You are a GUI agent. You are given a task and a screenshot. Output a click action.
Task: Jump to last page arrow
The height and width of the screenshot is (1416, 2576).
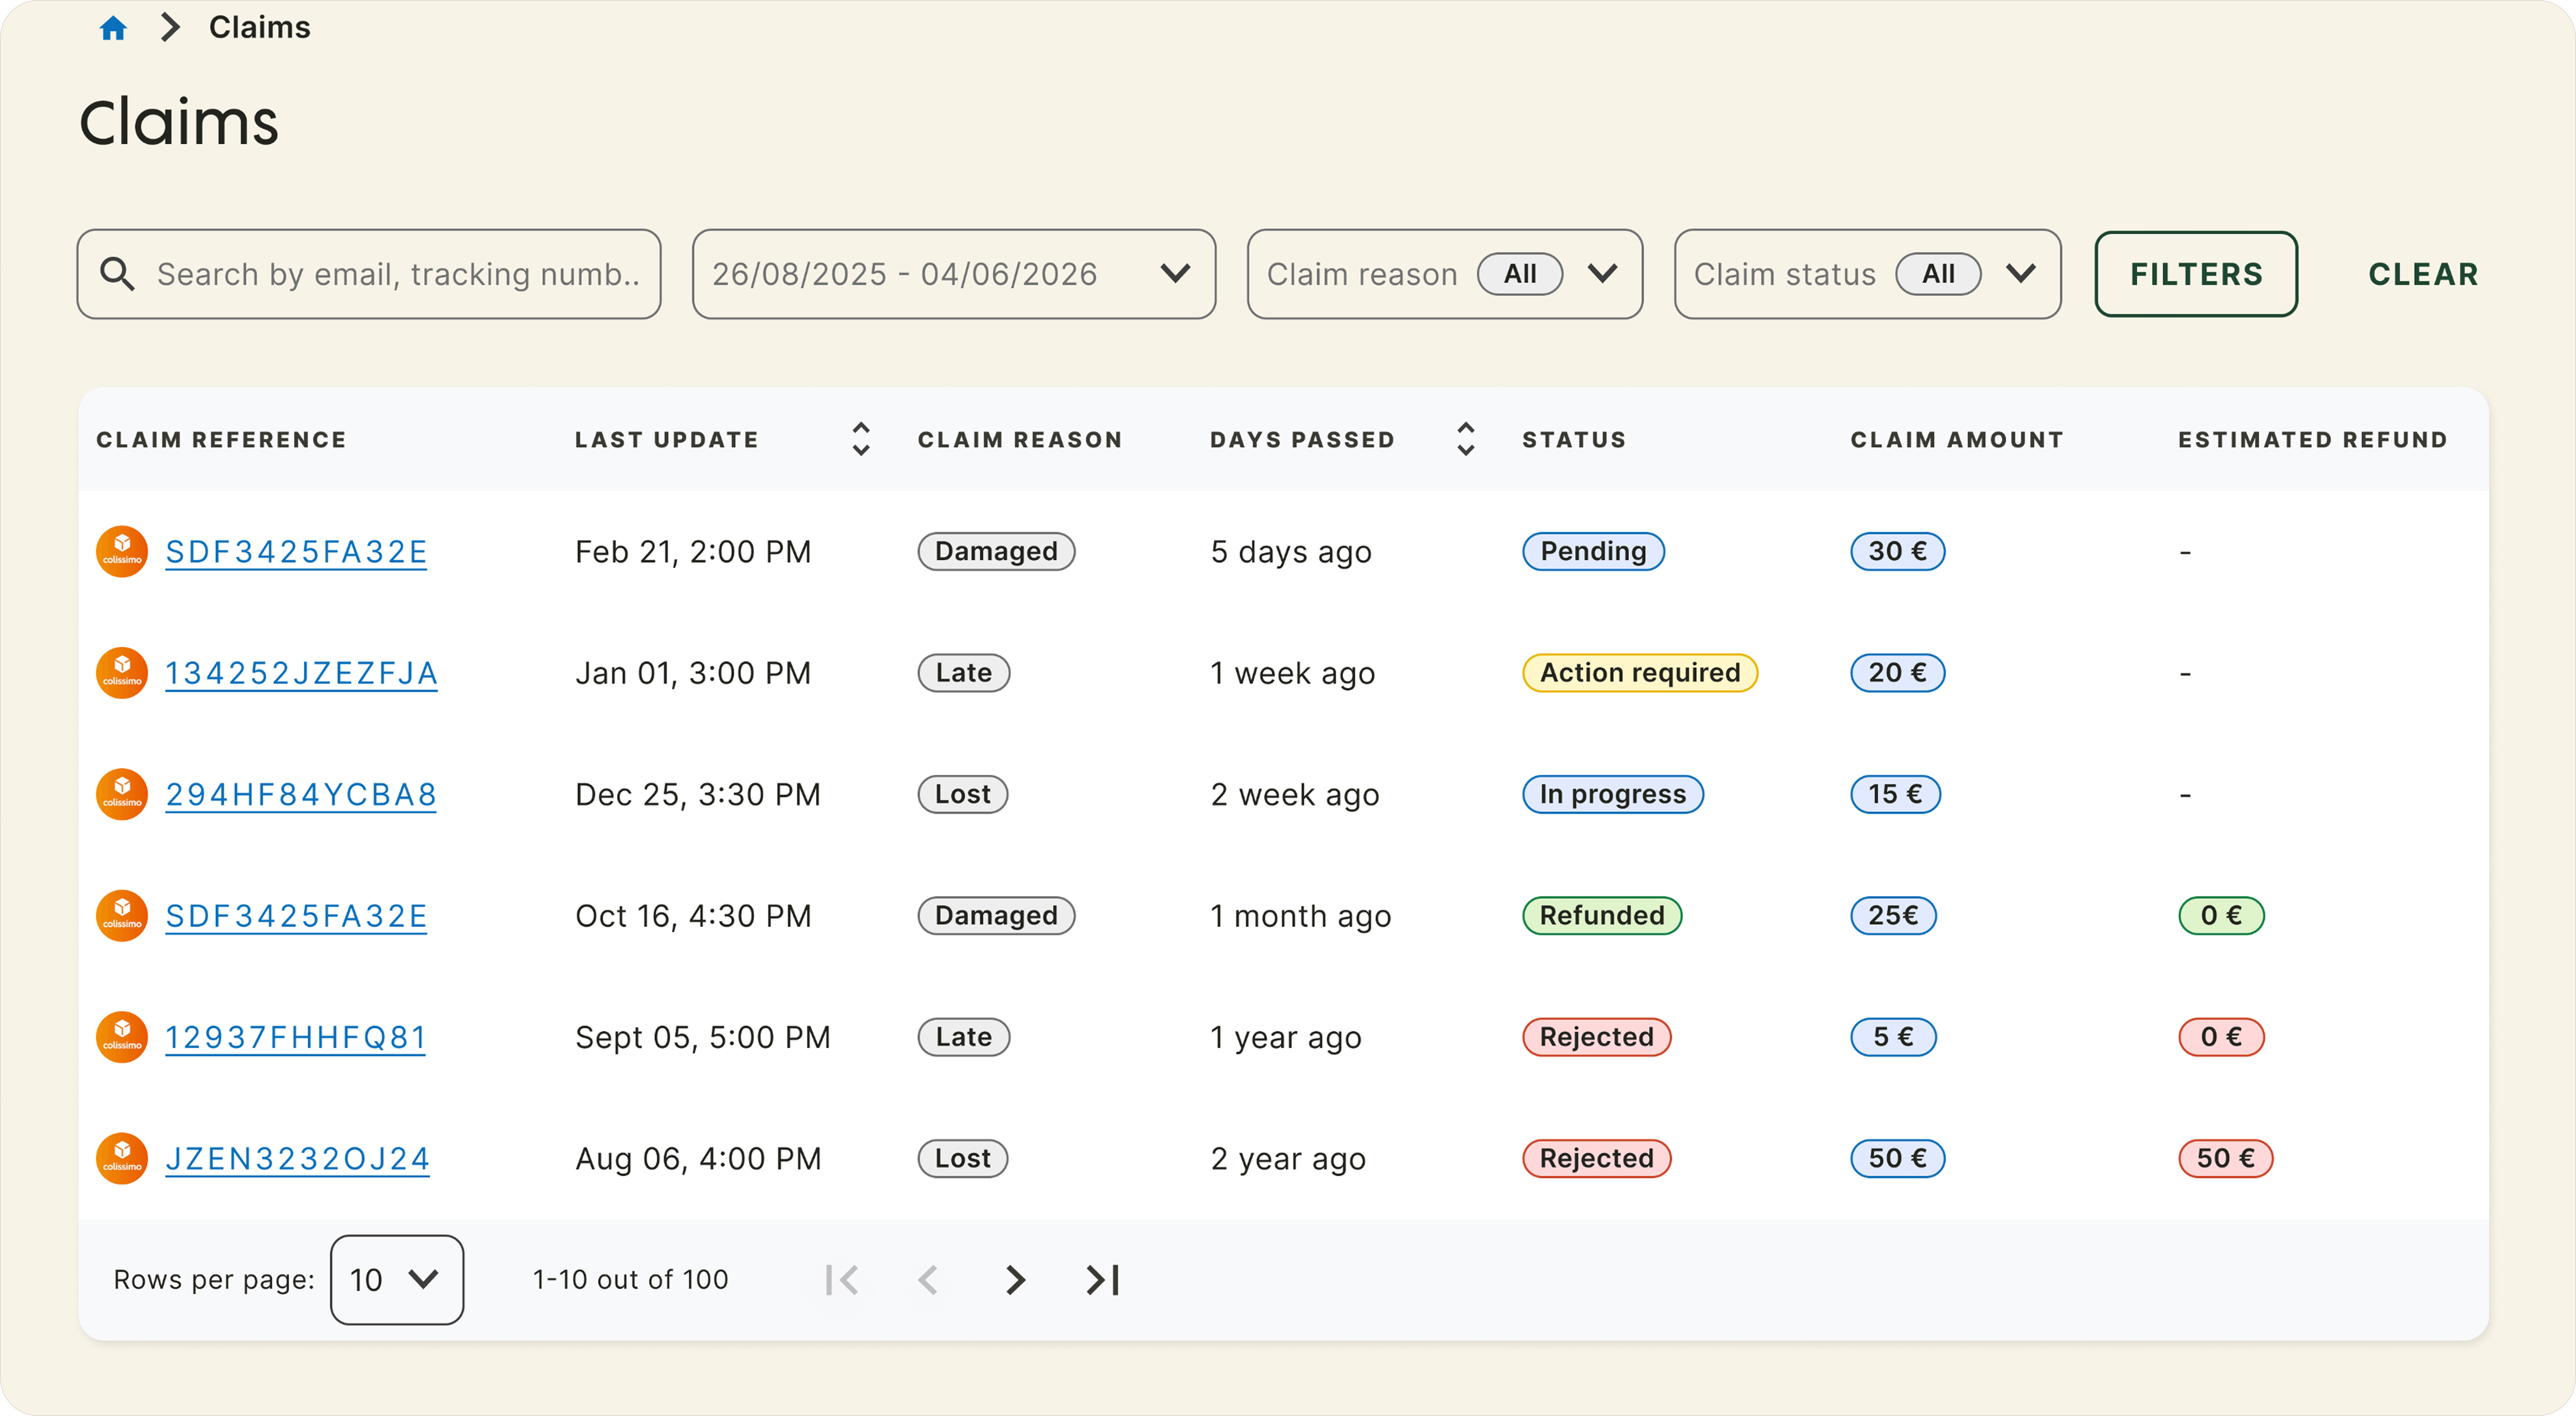[1103, 1280]
